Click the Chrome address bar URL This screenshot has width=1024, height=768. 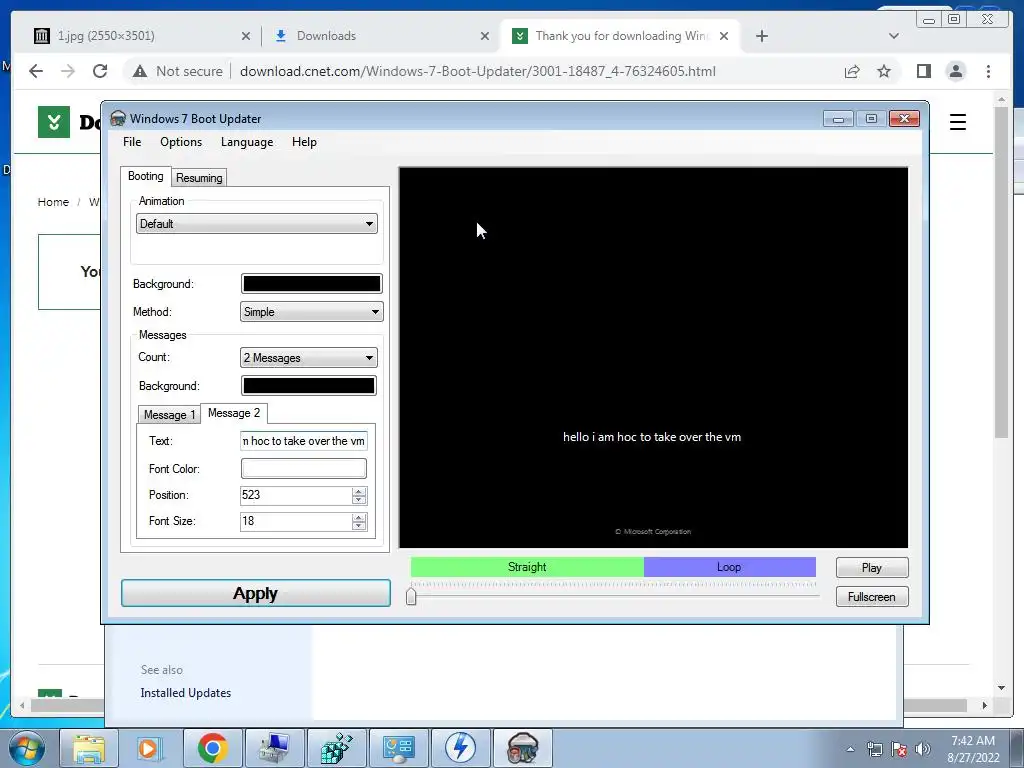click(477, 71)
